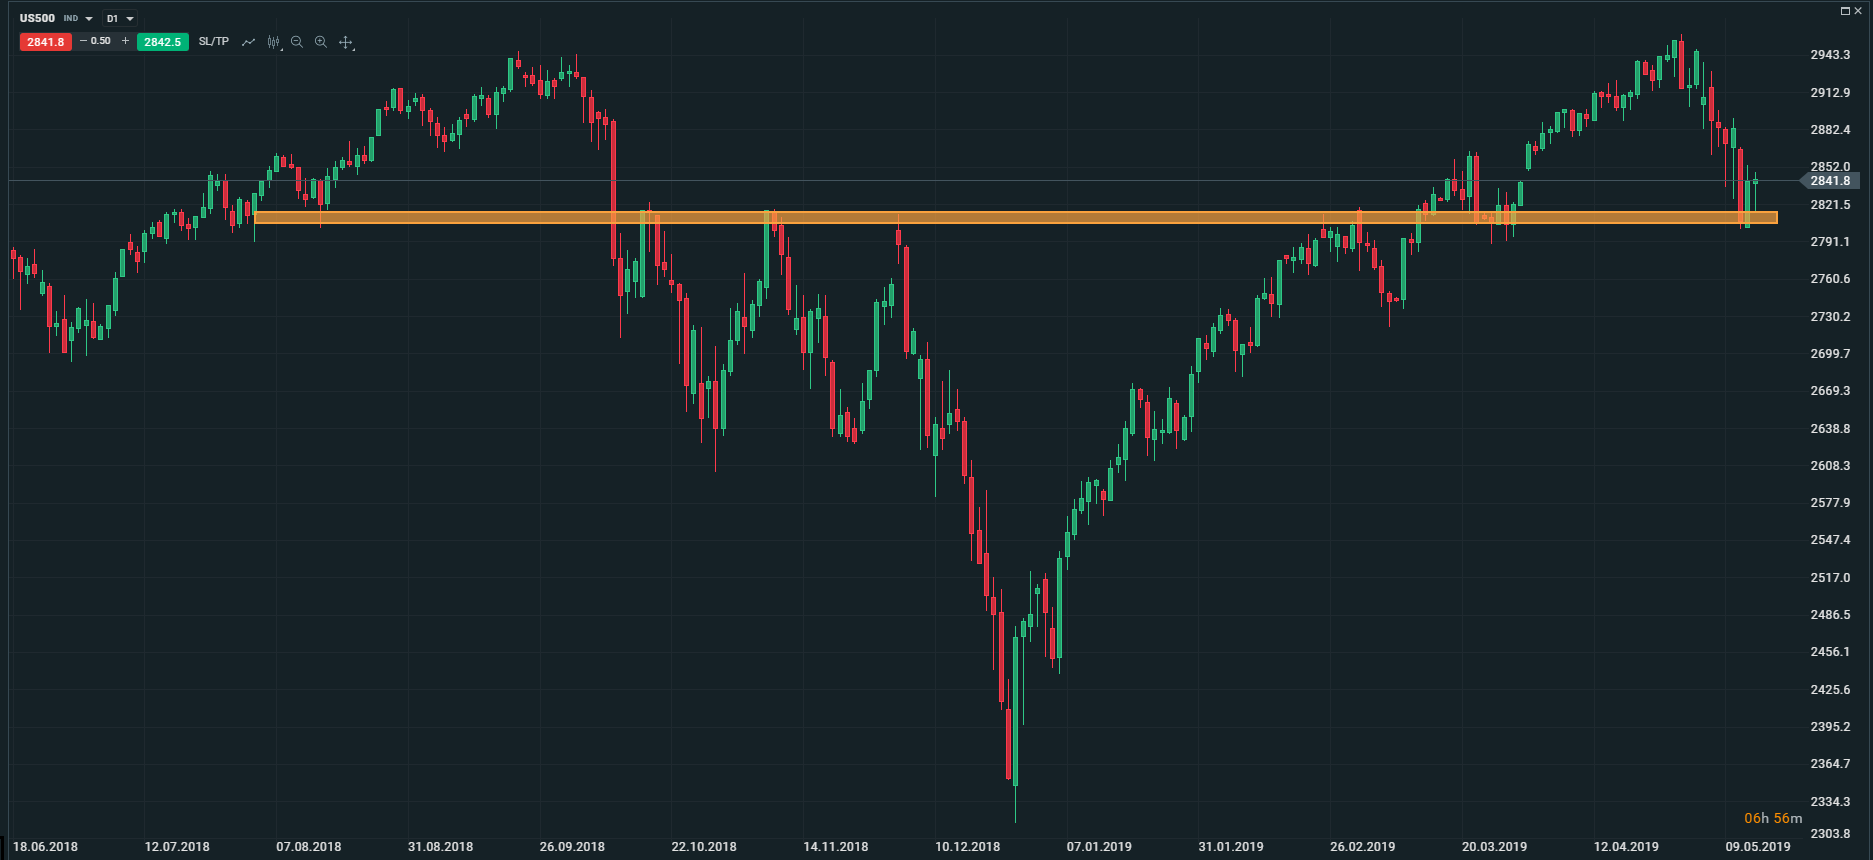Click the candle countdown timer 06h 56m
This screenshot has height=860, width=1873.
pos(1773,818)
